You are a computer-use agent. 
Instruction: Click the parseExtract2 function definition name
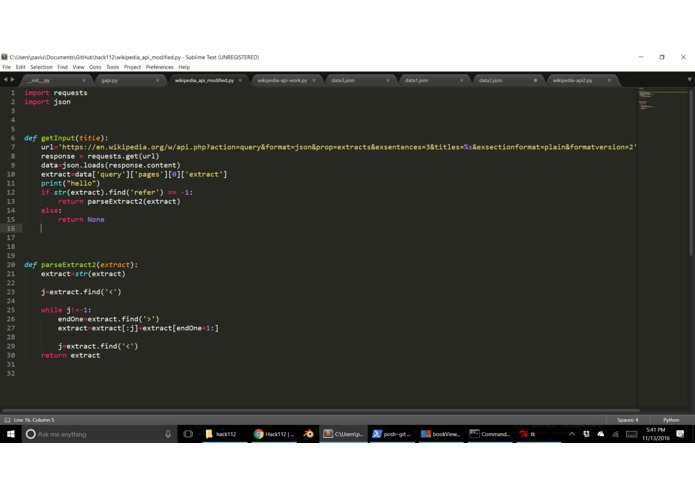(x=68, y=265)
